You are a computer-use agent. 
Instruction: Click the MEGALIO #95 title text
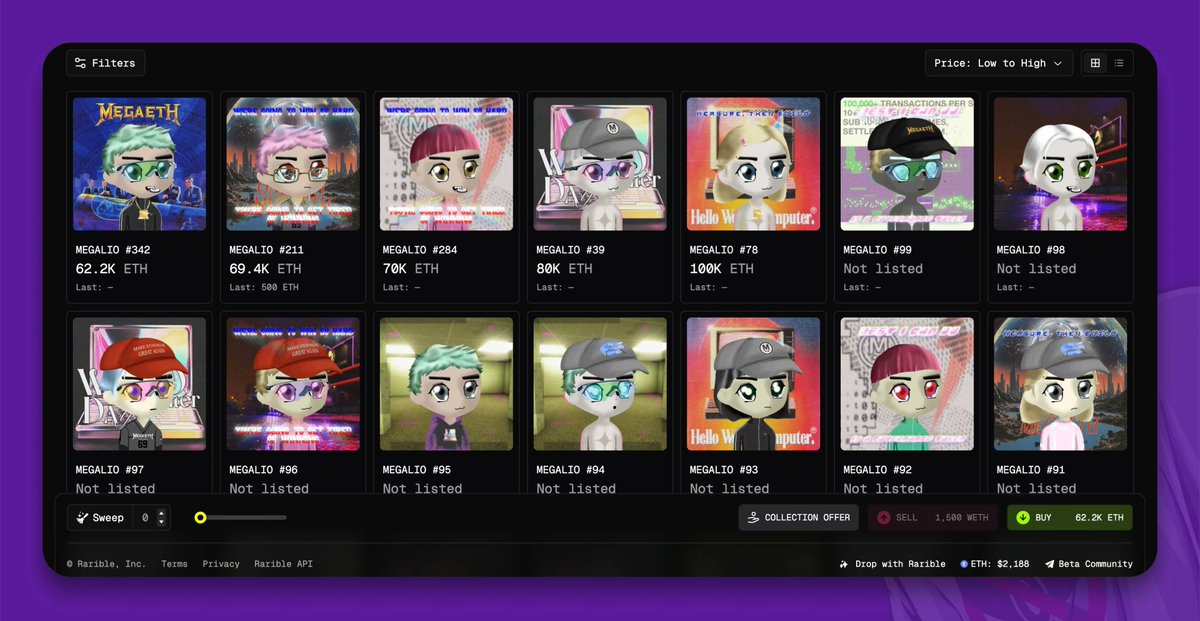pos(417,470)
